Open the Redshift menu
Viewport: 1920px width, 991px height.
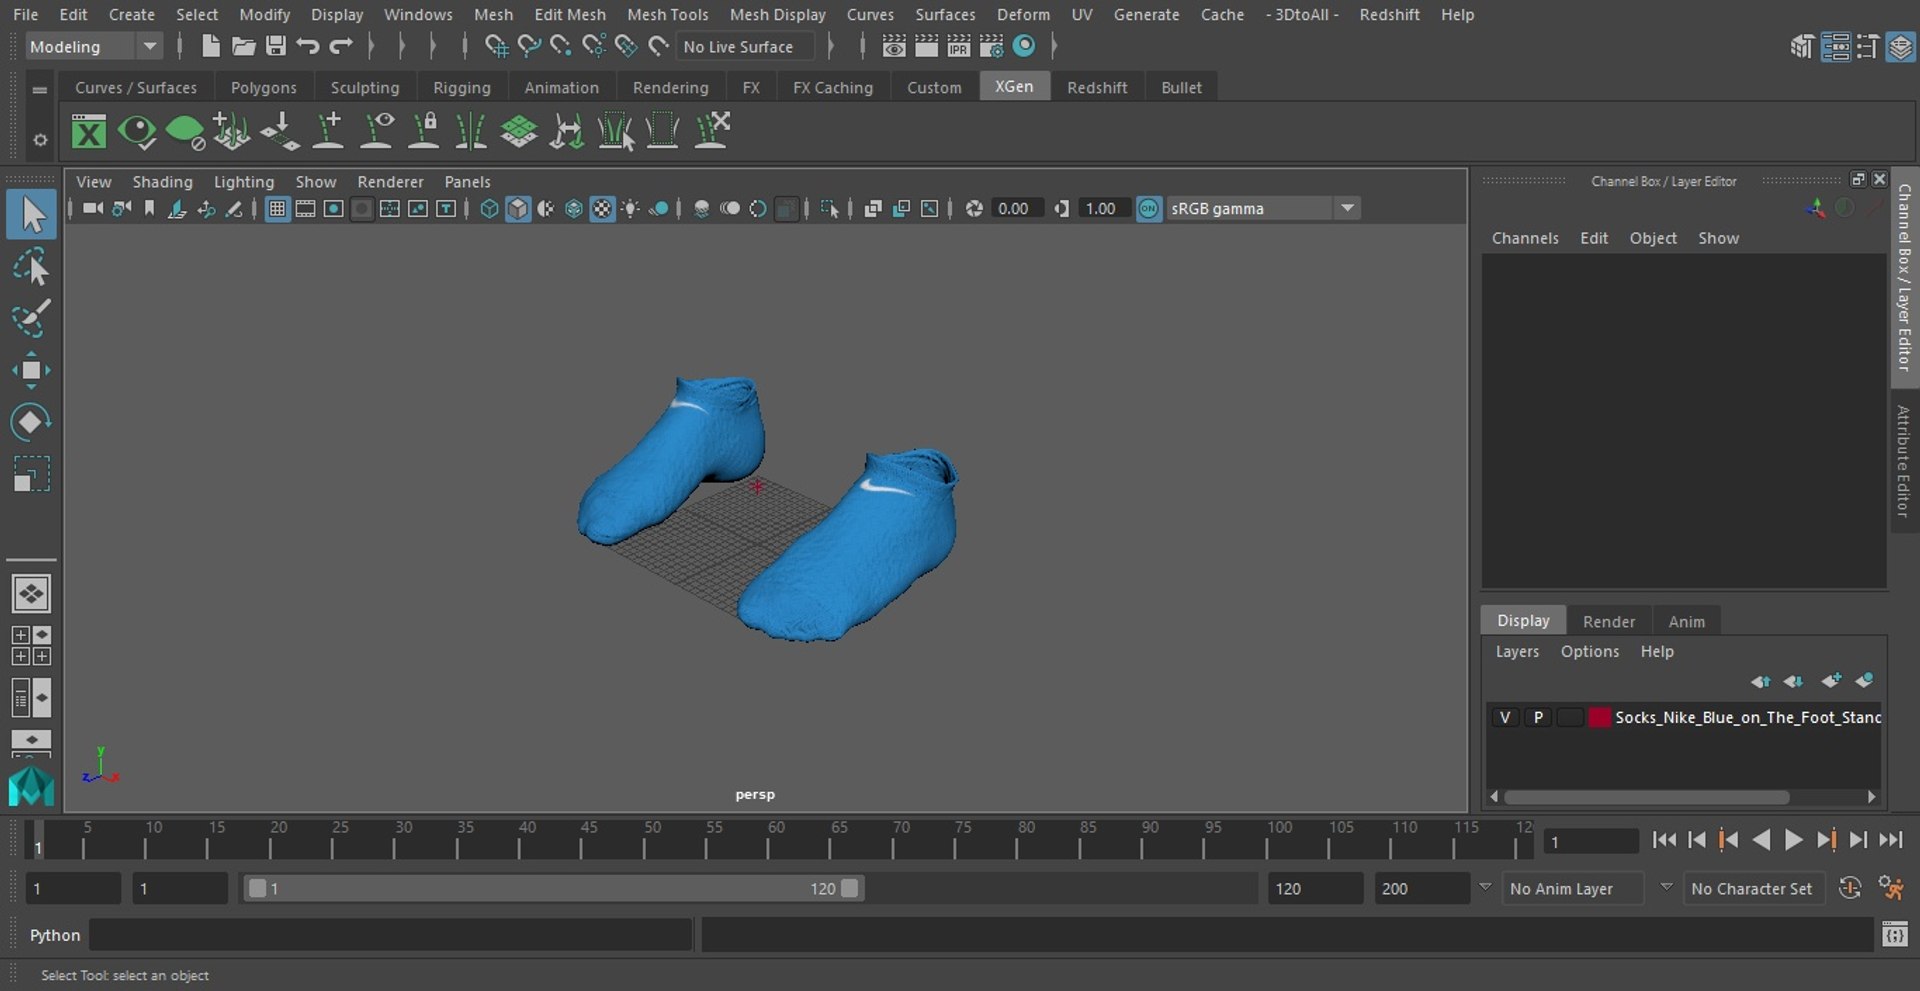tap(1389, 14)
